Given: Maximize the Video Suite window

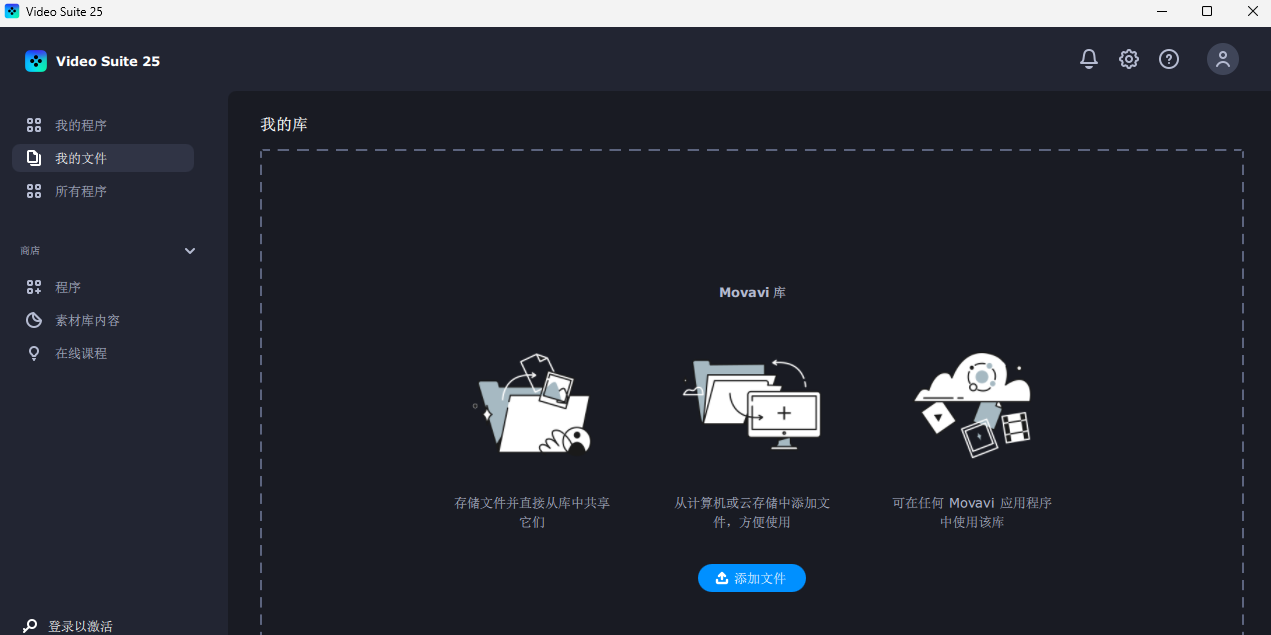Looking at the screenshot, I should pyautogui.click(x=1207, y=12).
